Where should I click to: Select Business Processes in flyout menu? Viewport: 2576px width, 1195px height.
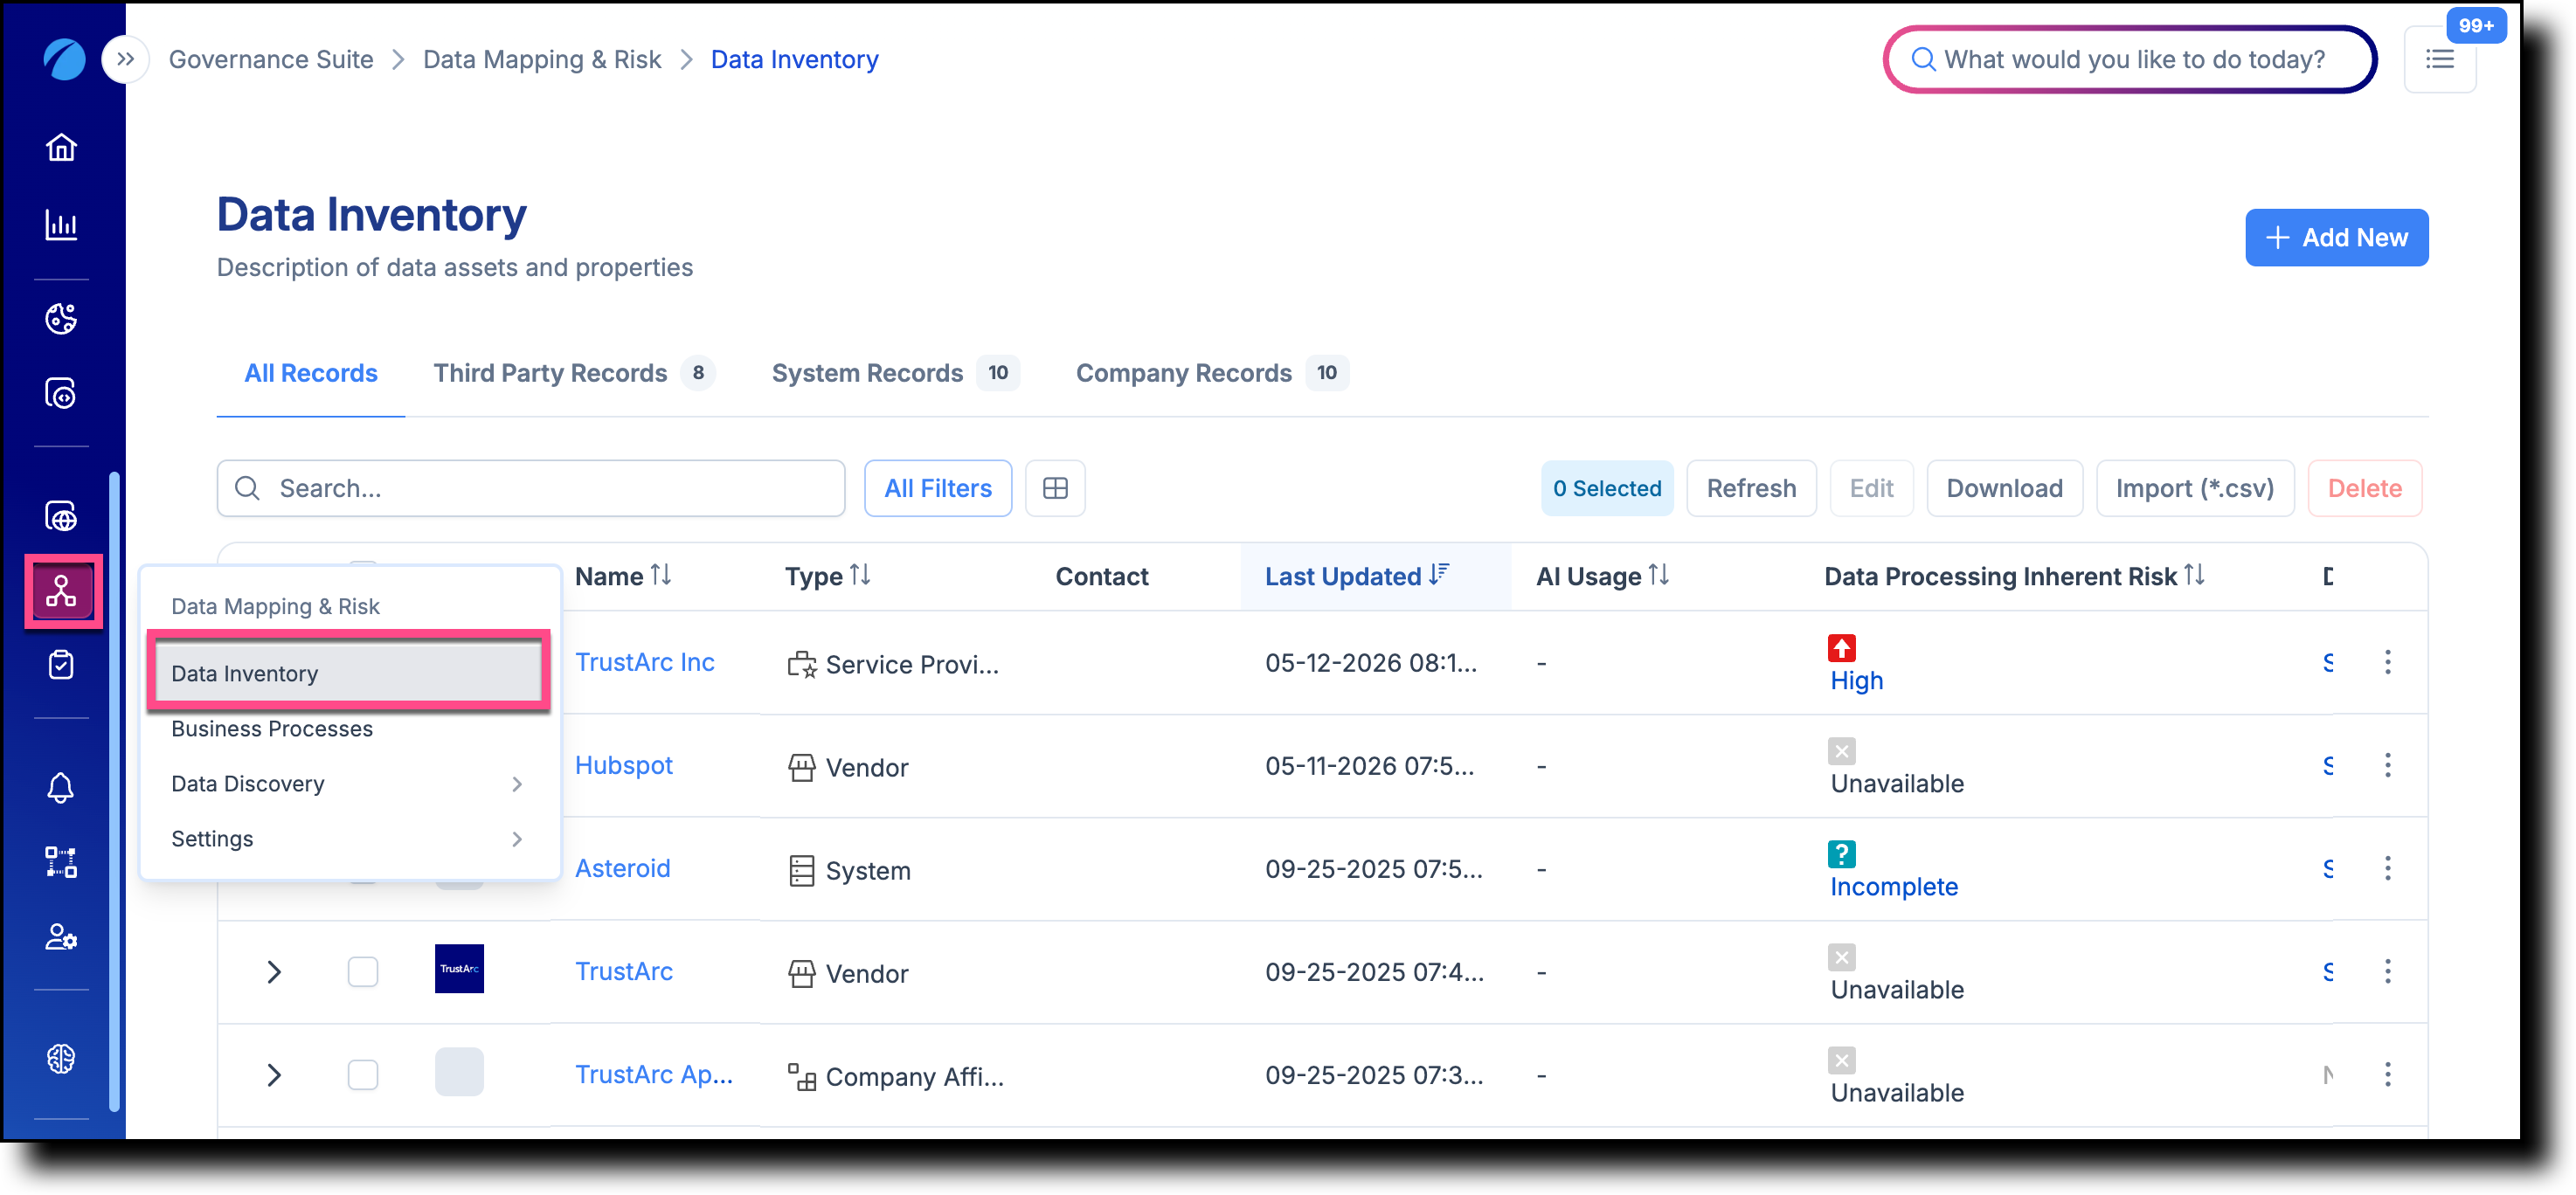(348, 729)
